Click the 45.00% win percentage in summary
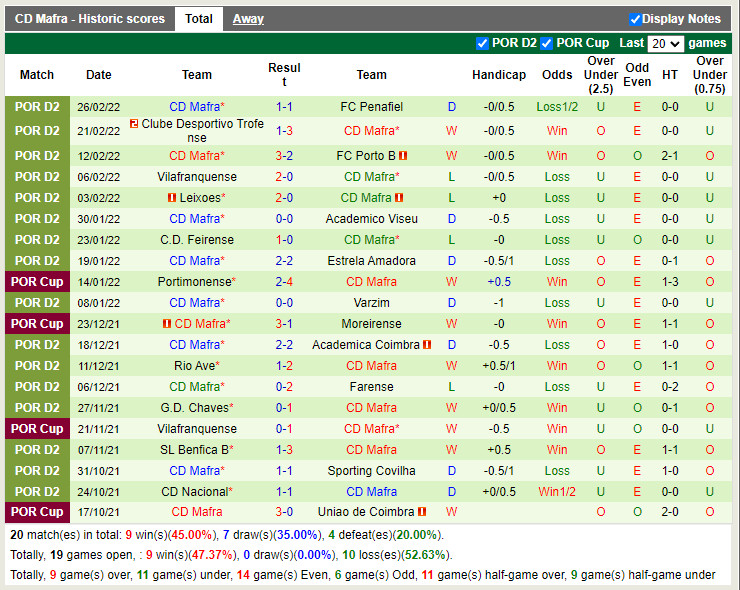Image resolution: width=740 pixels, height=590 pixels. click(191, 535)
